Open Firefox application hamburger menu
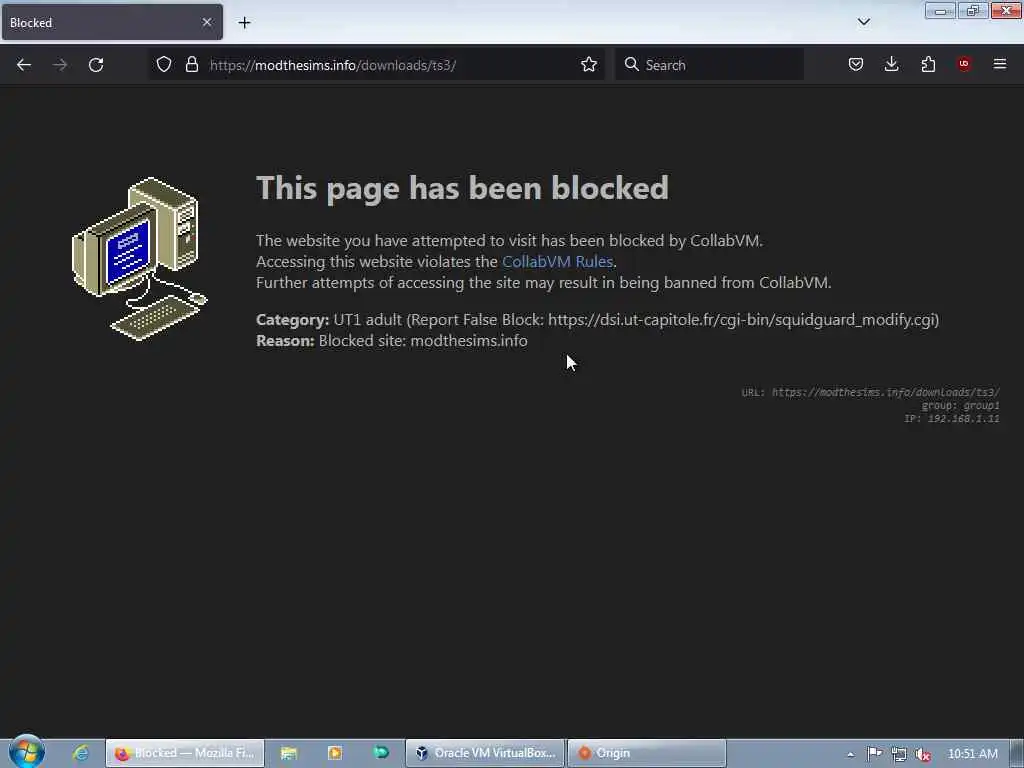The height and width of the screenshot is (768, 1024). coord(1000,64)
